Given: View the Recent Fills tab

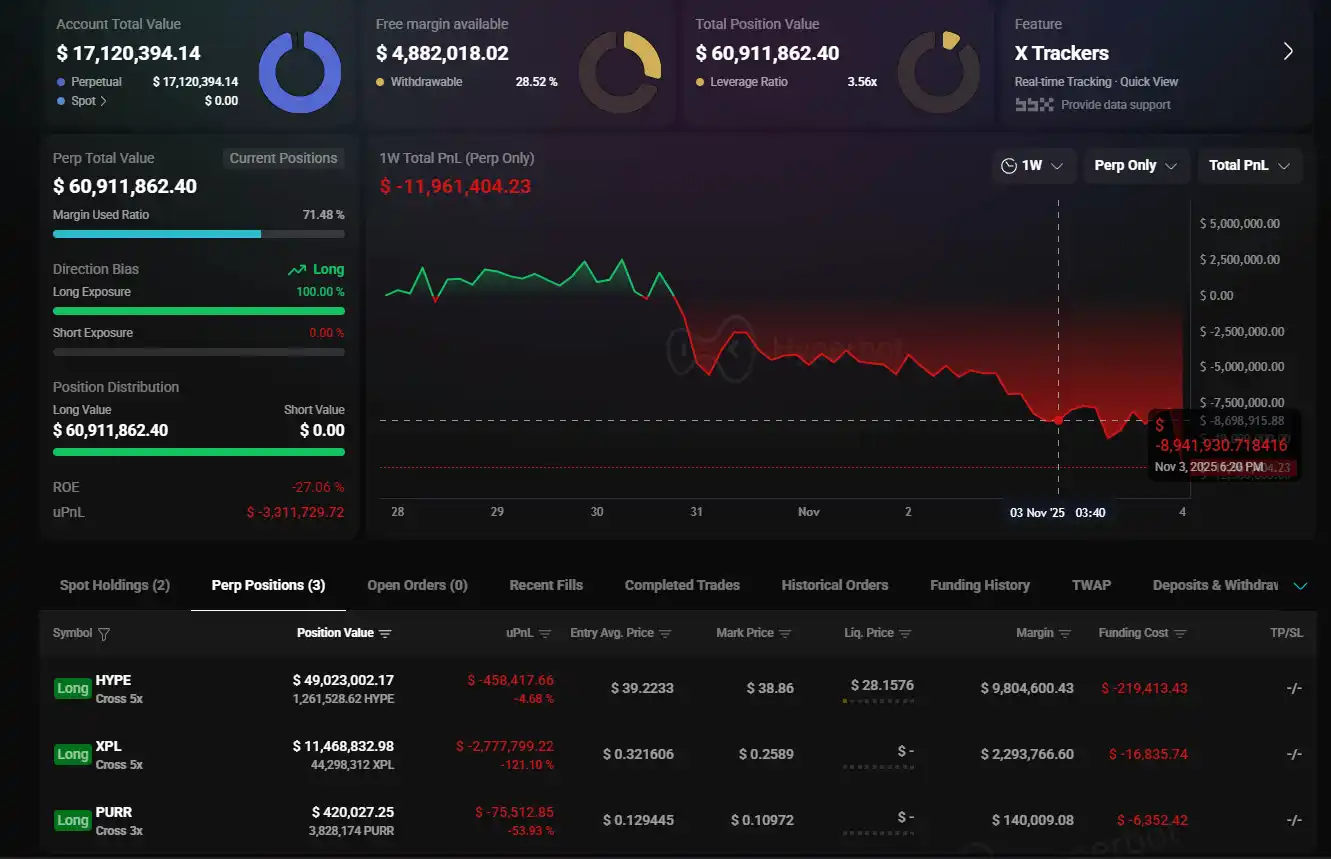Looking at the screenshot, I should (546, 585).
